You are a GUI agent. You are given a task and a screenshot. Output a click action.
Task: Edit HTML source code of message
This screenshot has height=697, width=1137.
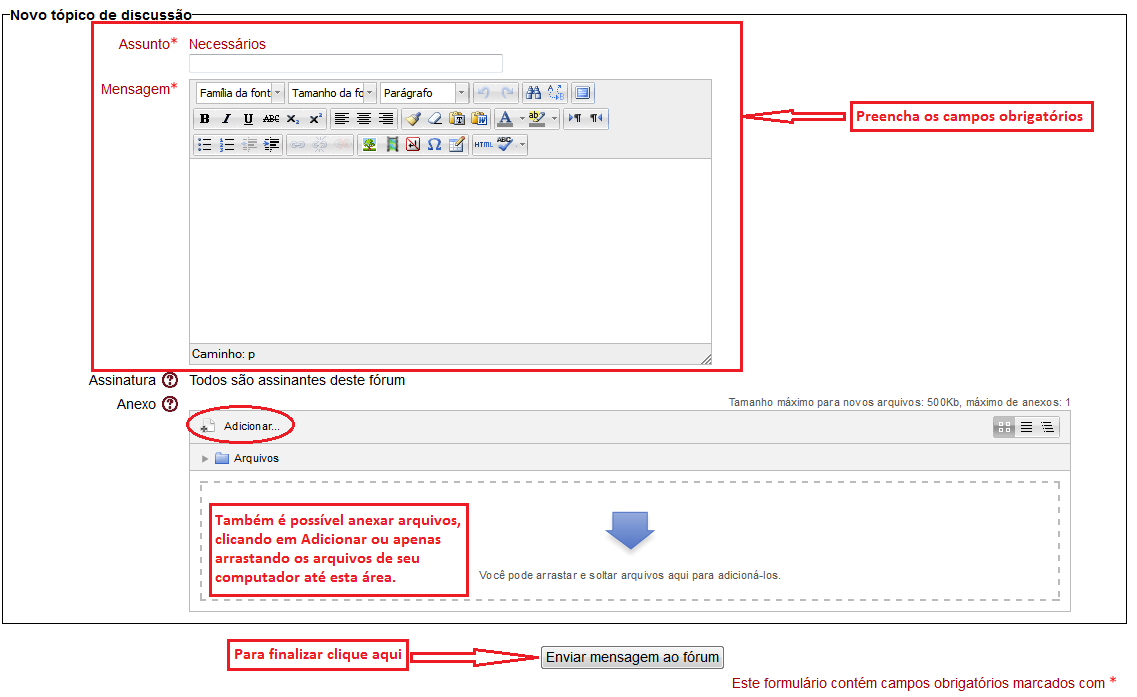tap(483, 145)
